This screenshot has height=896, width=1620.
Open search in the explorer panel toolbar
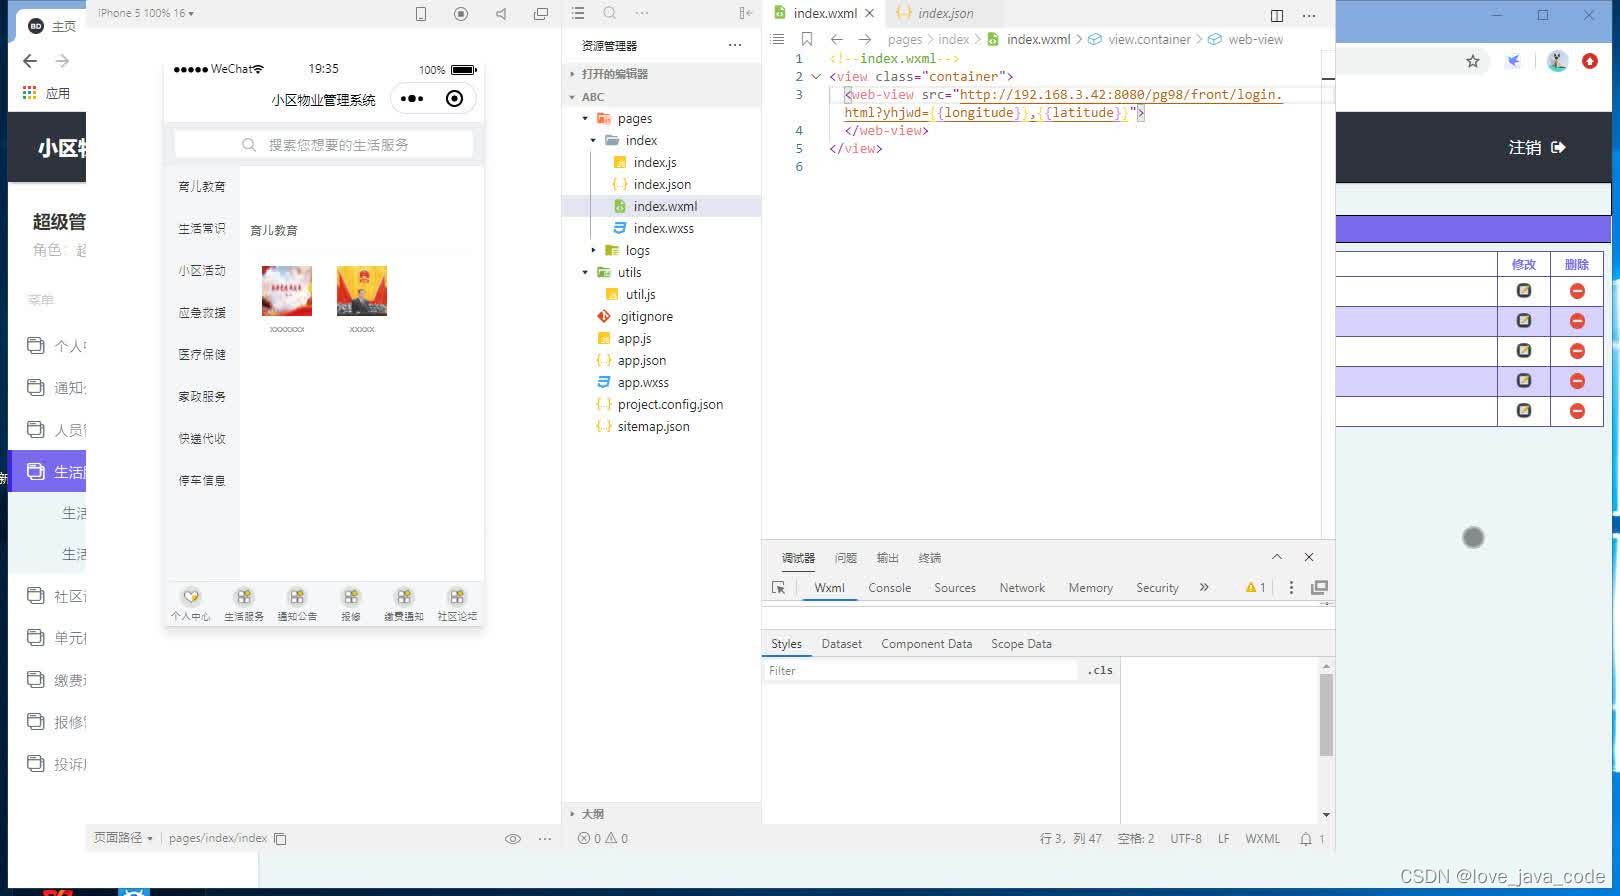610,13
